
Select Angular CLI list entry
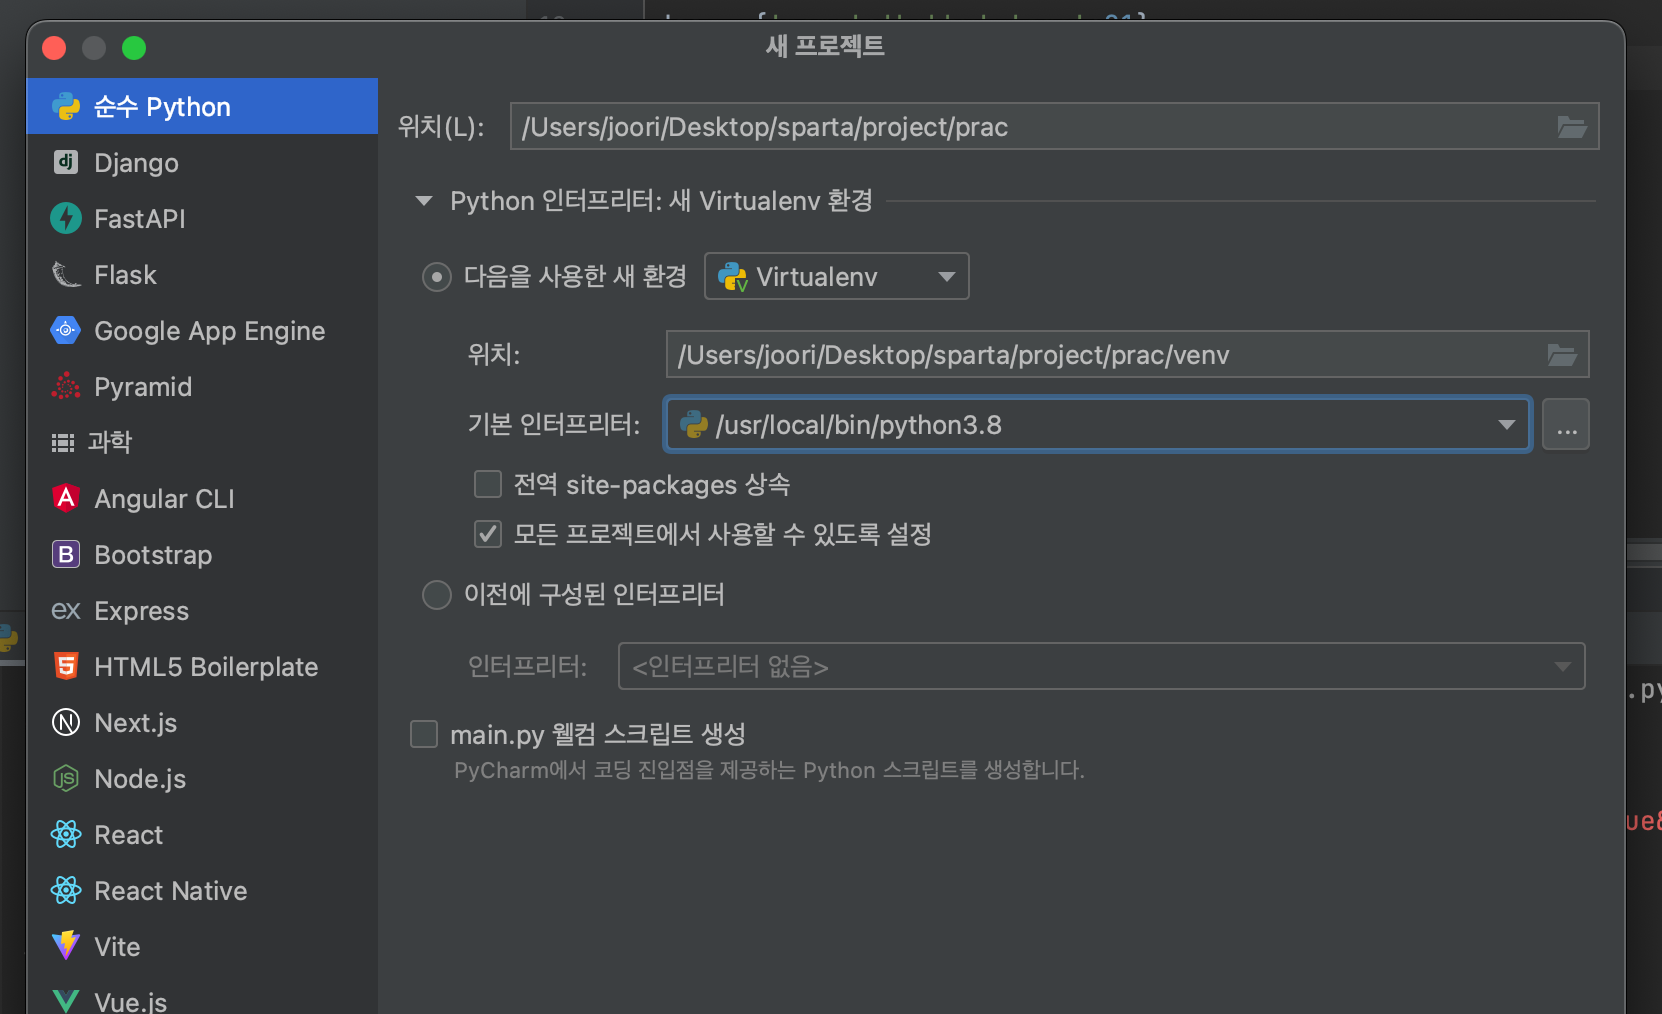(202, 498)
